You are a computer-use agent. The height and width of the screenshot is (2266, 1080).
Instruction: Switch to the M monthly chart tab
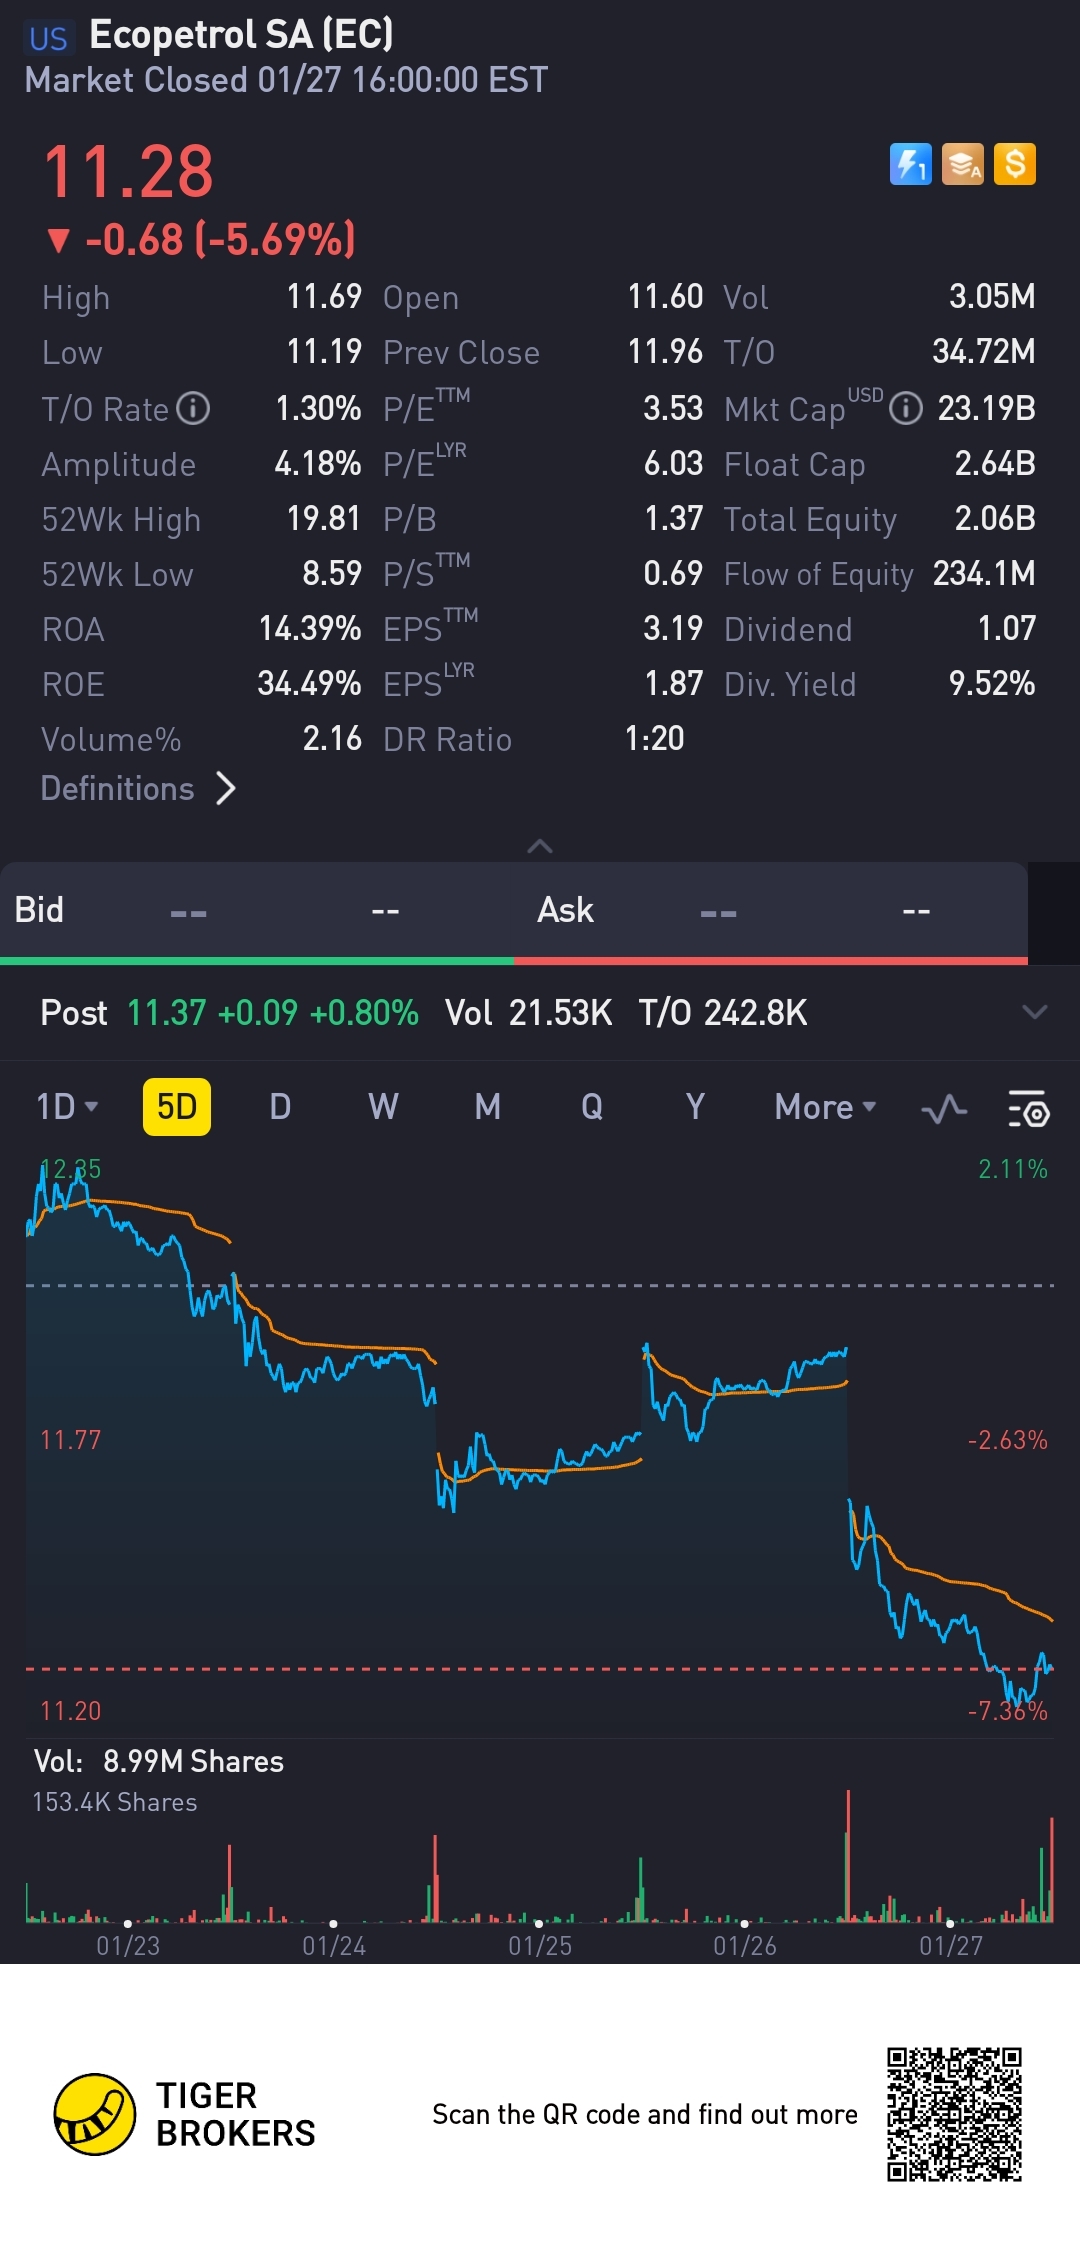(x=488, y=1107)
